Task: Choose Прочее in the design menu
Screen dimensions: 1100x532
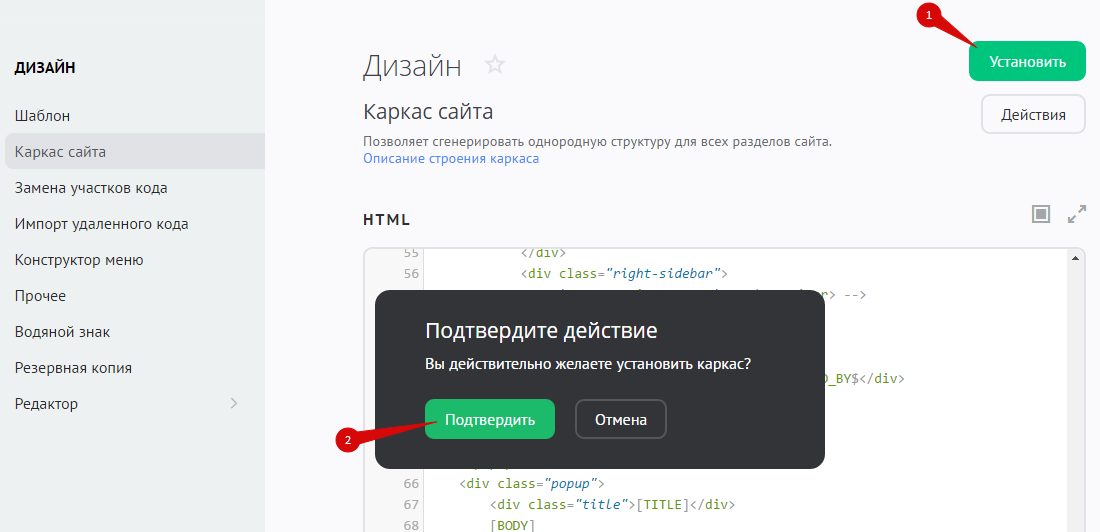Action: pos(40,296)
